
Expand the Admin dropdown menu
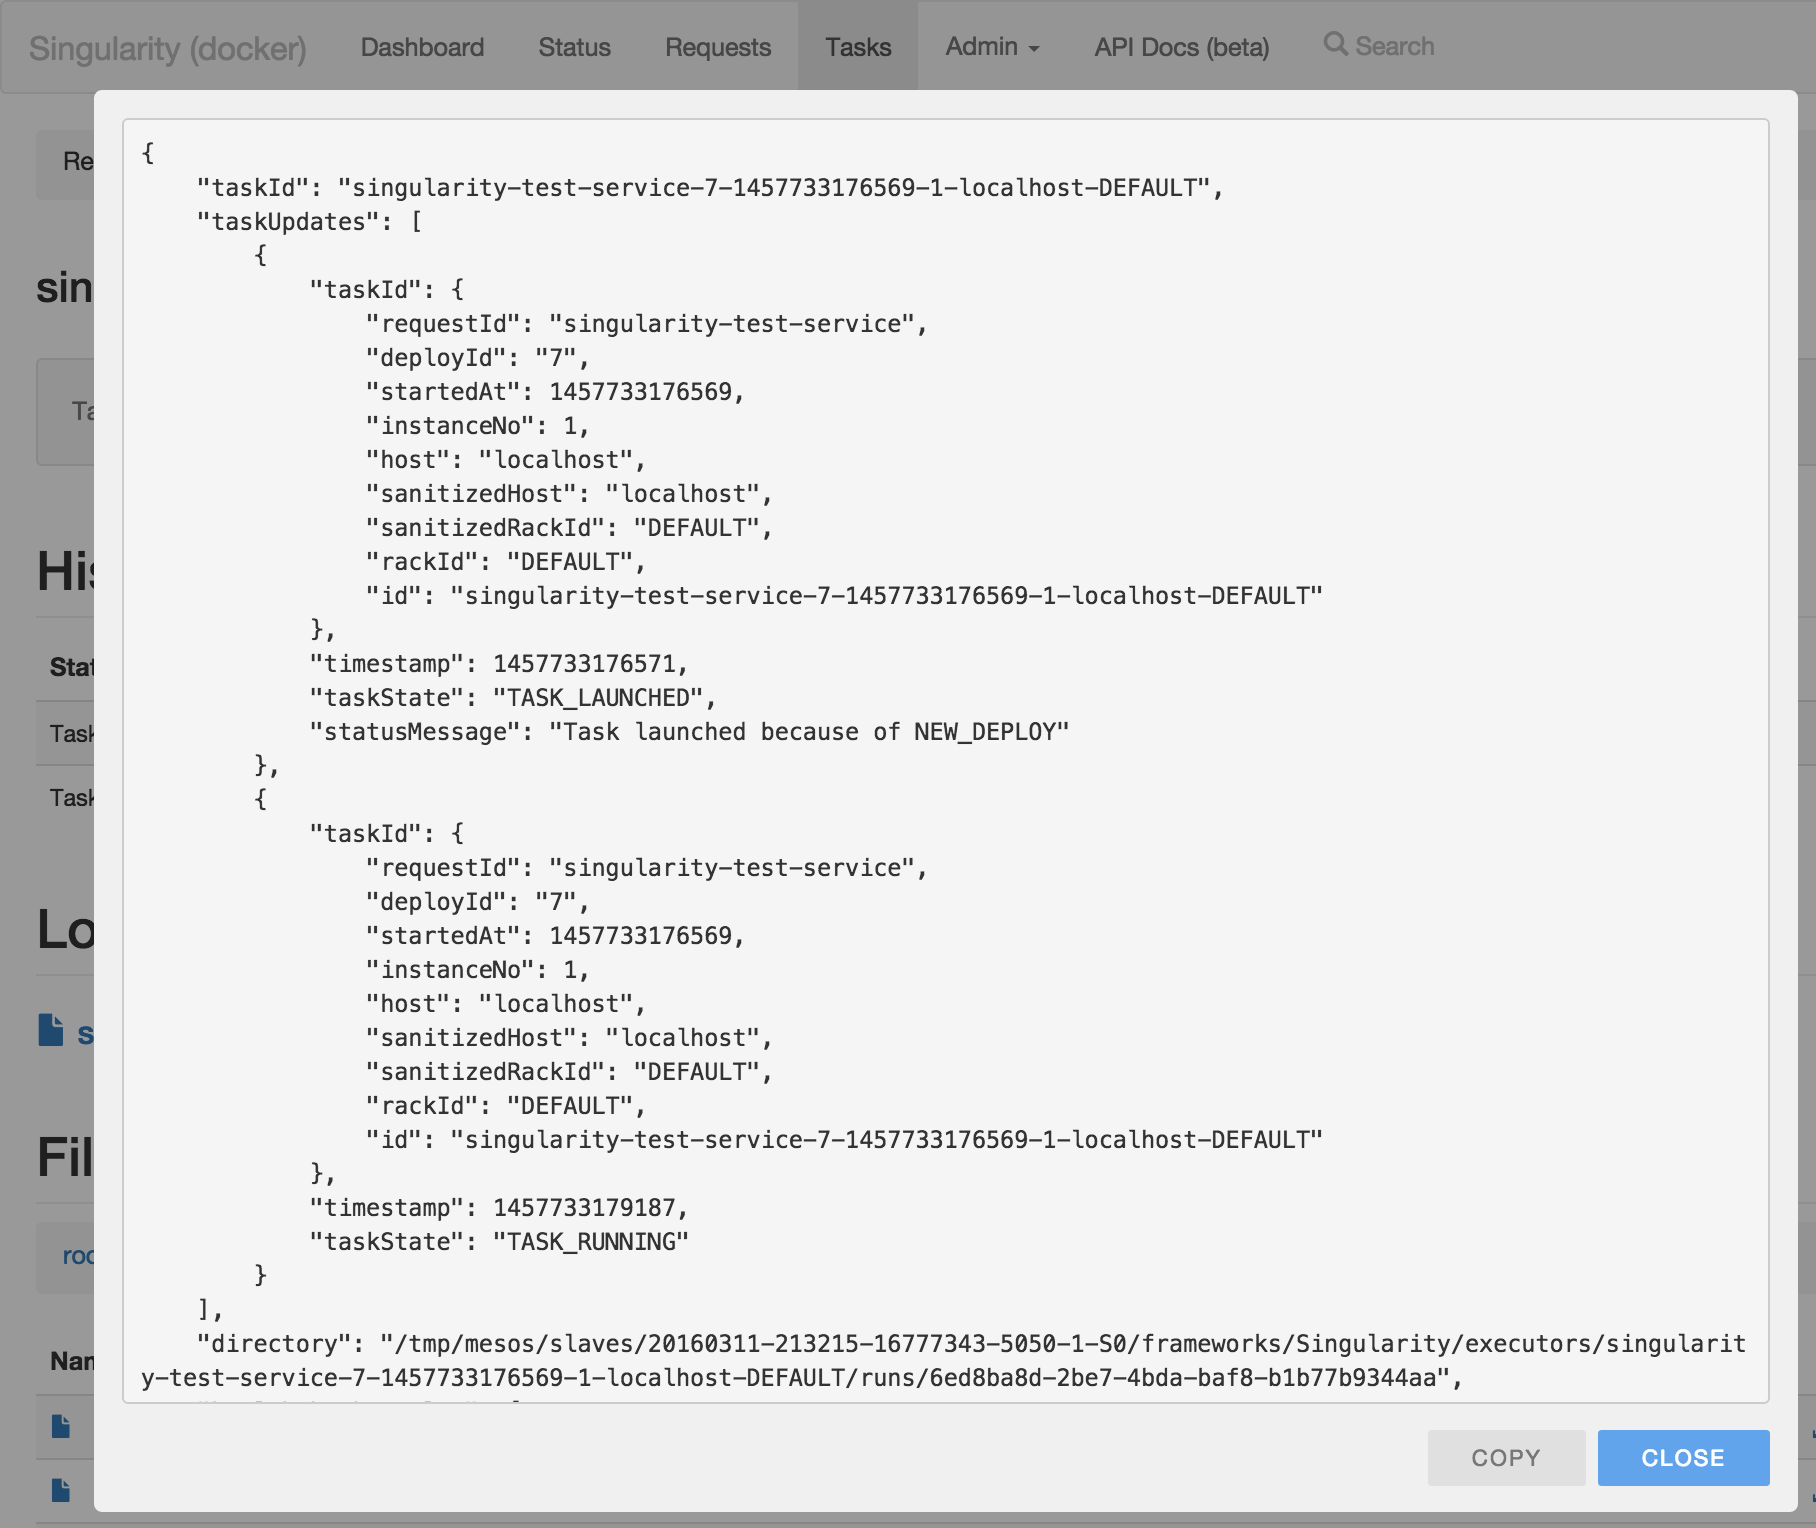[992, 47]
